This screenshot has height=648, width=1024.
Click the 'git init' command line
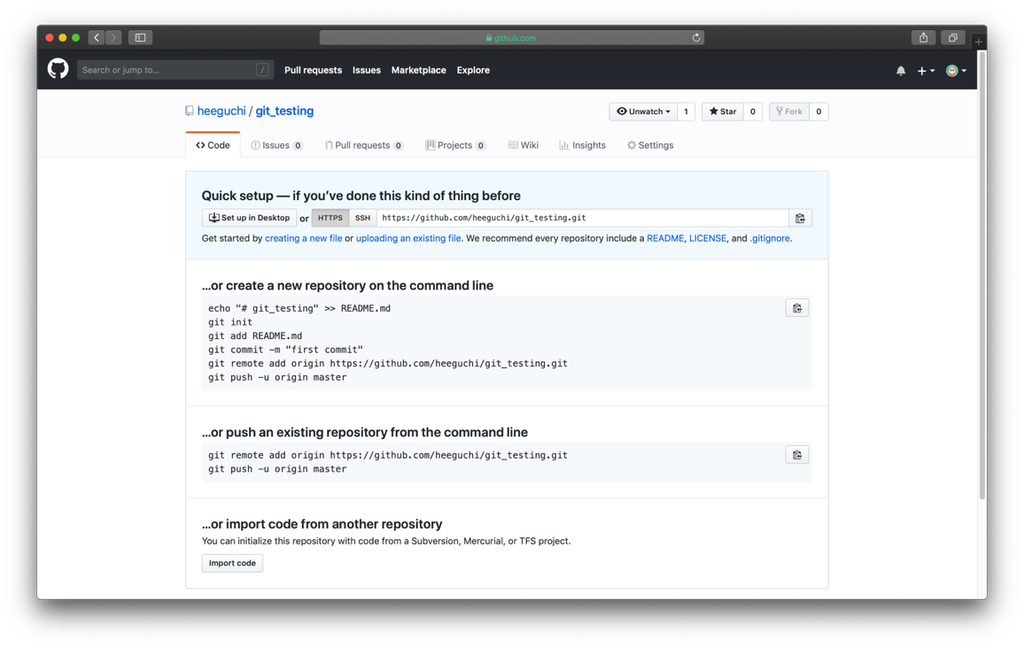coord(230,322)
